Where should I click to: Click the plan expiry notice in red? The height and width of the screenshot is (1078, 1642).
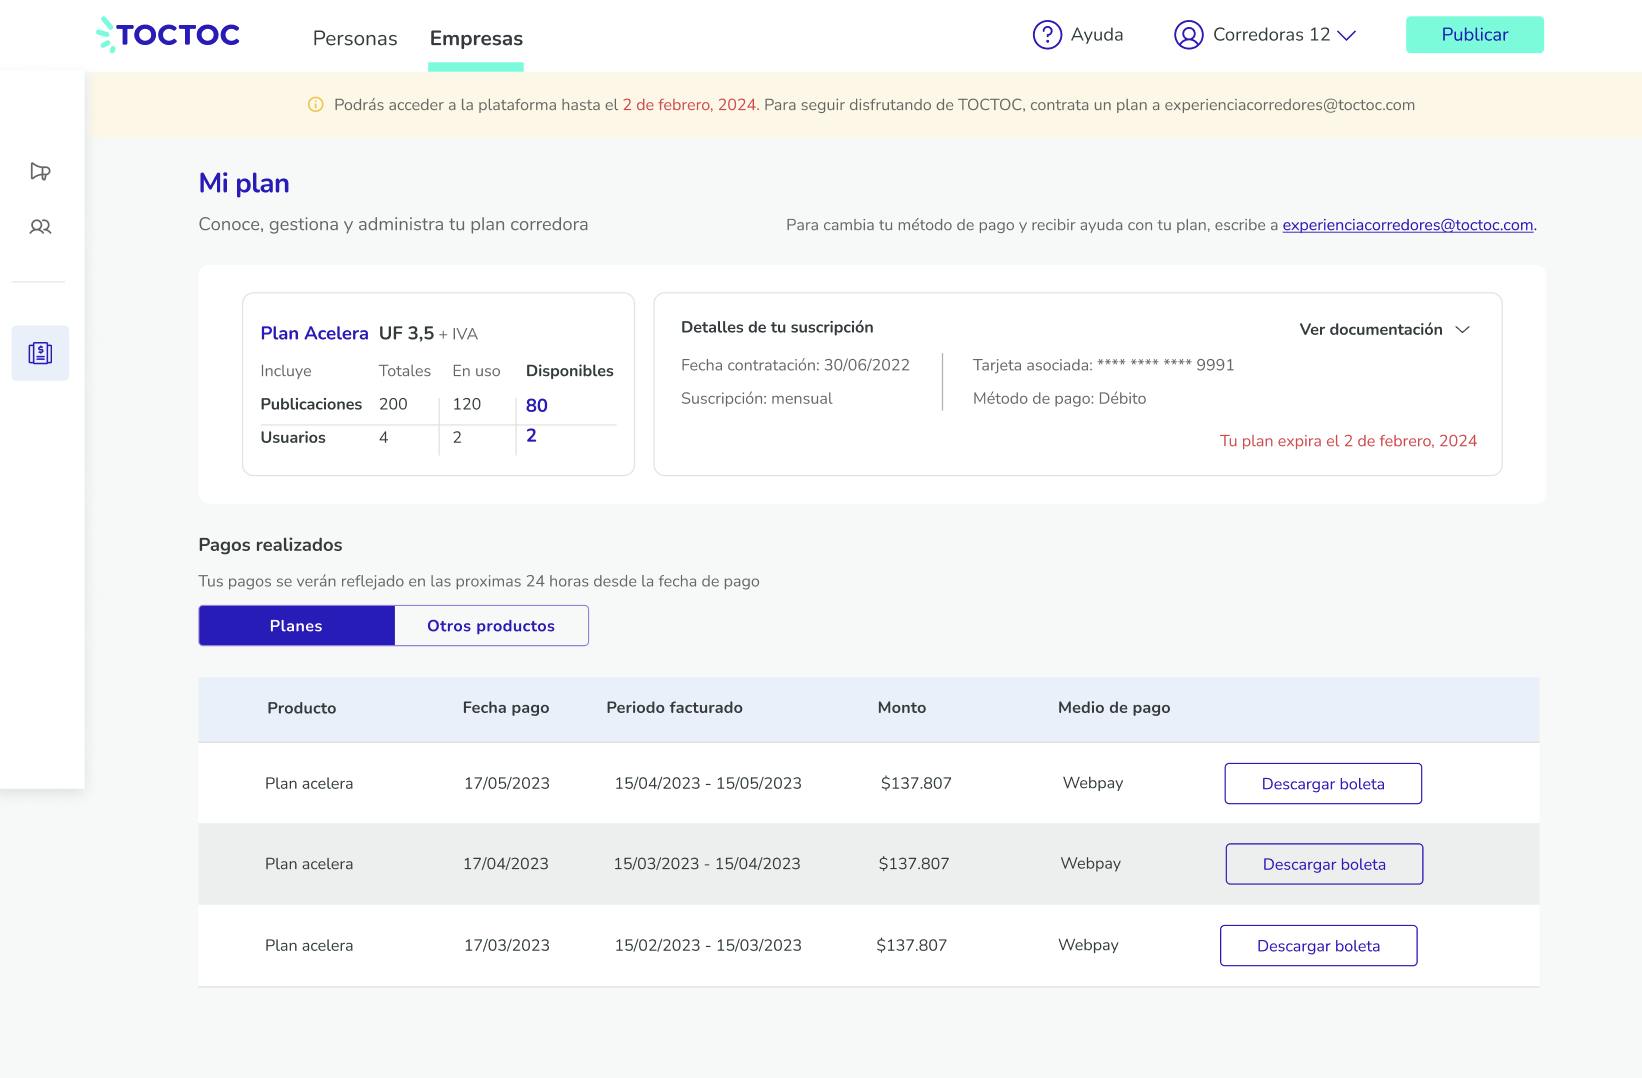pos(1348,441)
